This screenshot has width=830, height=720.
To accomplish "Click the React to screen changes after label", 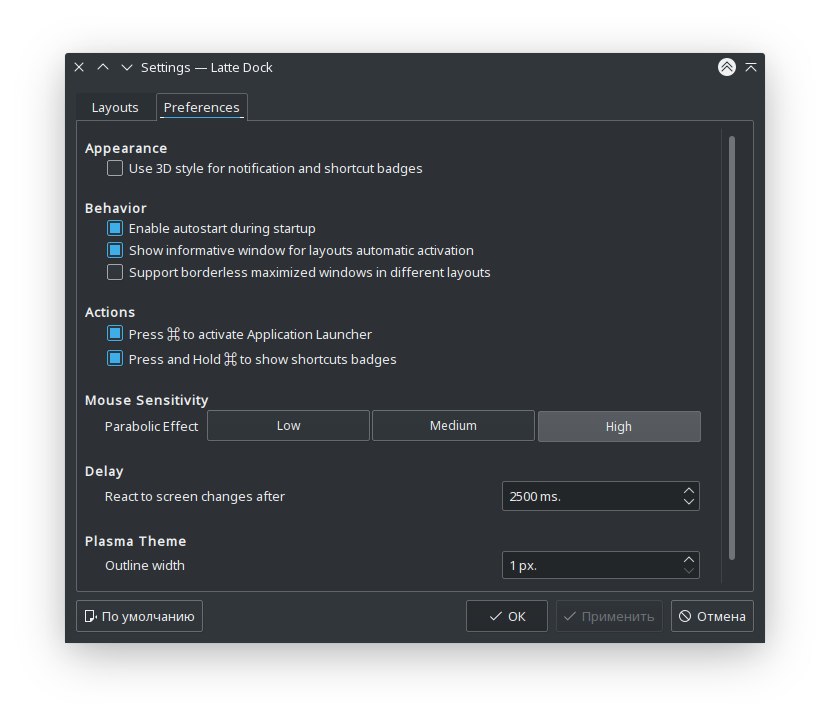I will click(195, 497).
